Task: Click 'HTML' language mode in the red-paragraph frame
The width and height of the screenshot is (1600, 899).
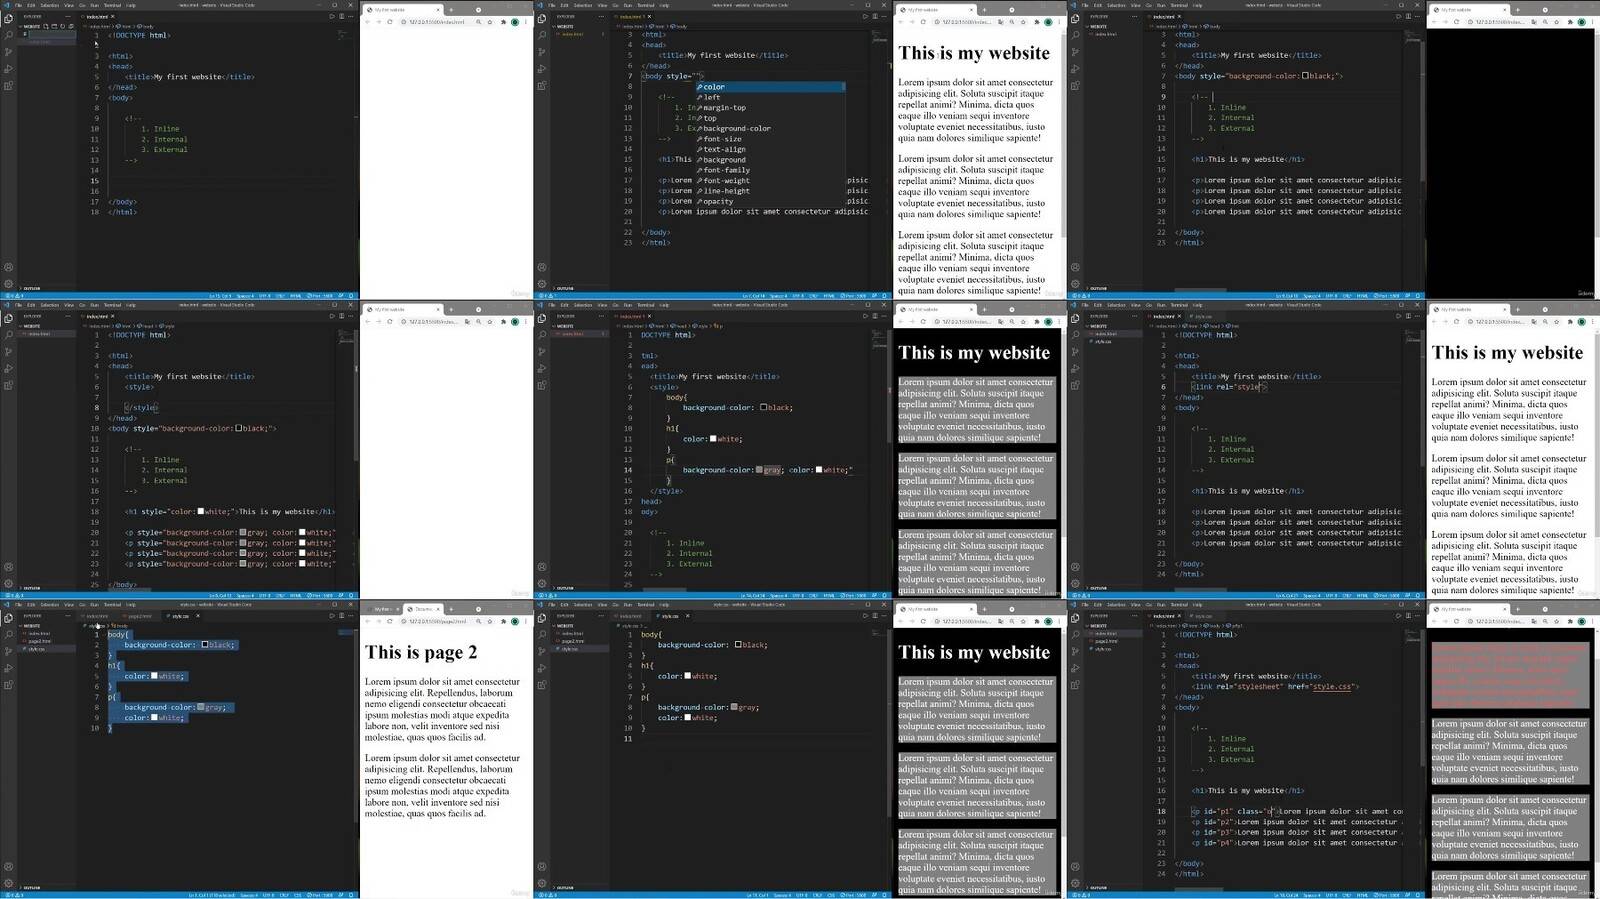Action: click(1362, 895)
